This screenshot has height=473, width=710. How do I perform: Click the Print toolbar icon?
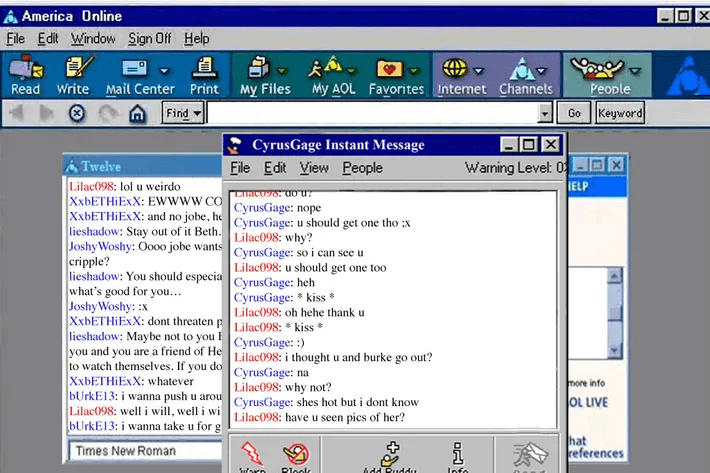point(204,75)
